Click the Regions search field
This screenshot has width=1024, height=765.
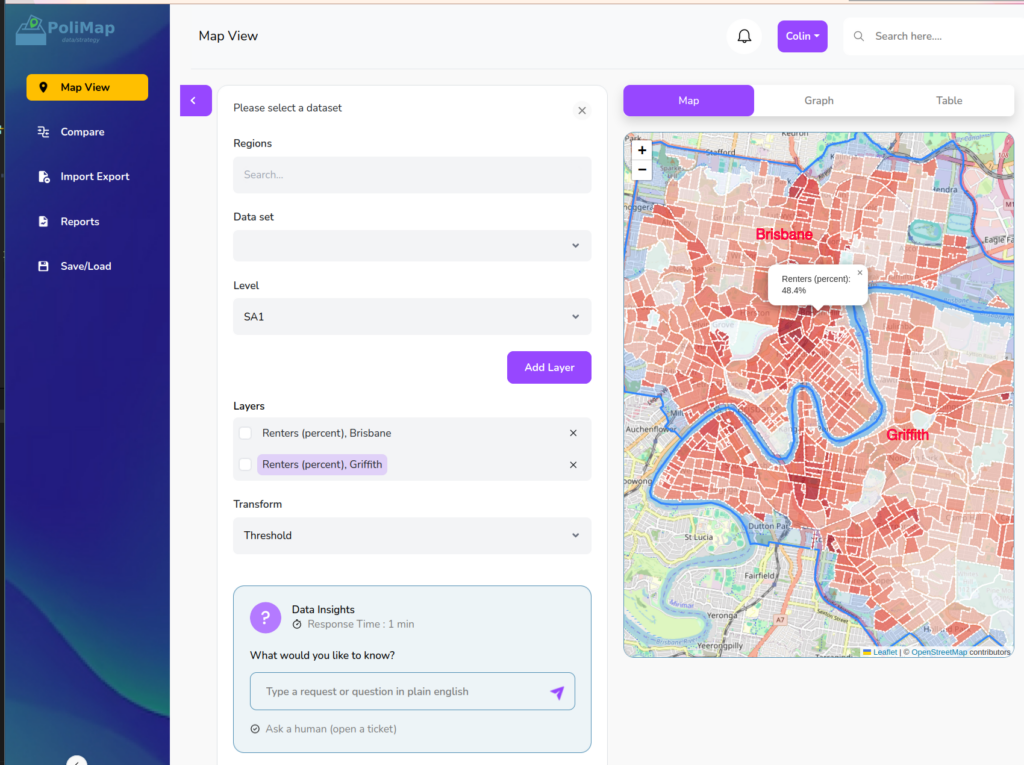[x=412, y=175]
